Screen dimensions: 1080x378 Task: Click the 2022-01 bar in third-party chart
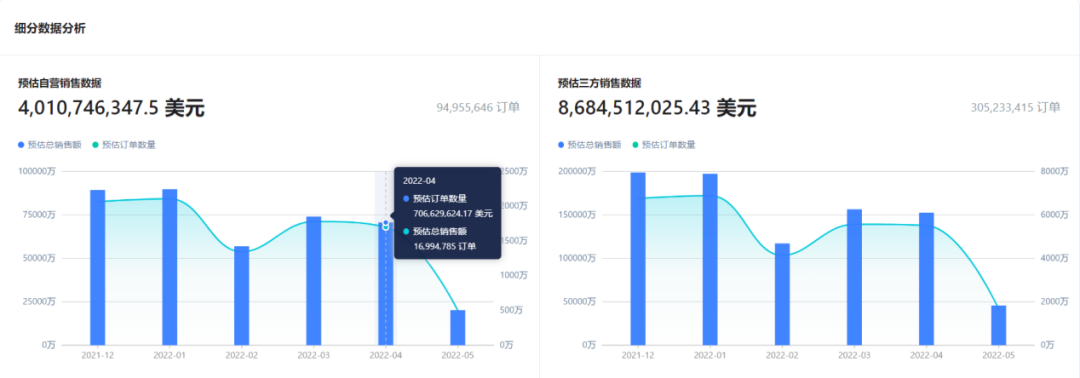coord(710,260)
